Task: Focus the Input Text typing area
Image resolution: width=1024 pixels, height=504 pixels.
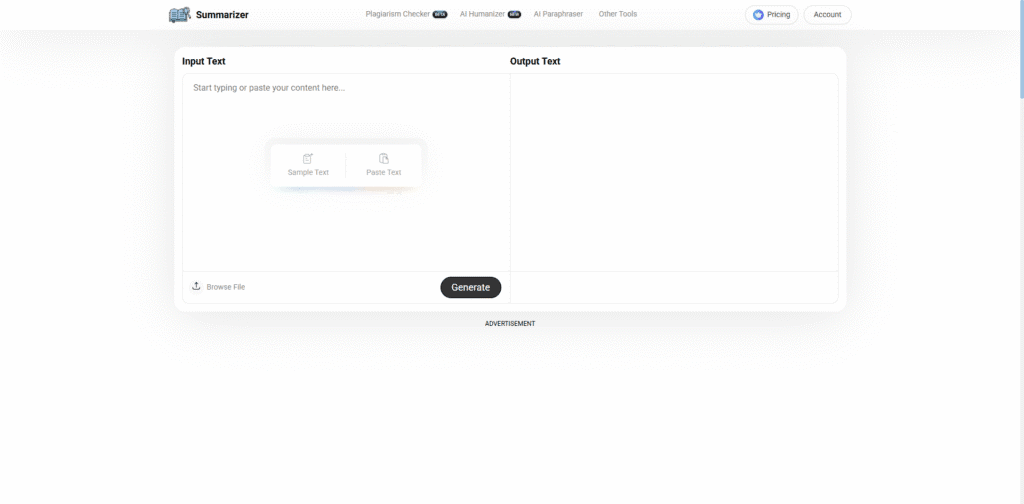Action: coord(345,220)
